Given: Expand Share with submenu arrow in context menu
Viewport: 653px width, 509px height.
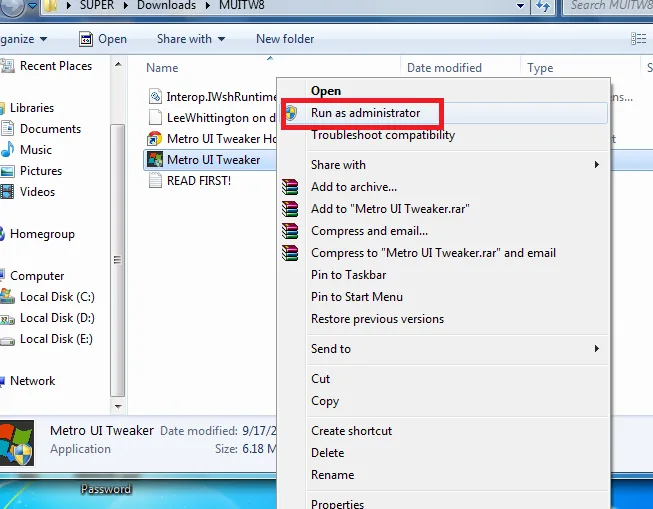Looking at the screenshot, I should point(597,165).
